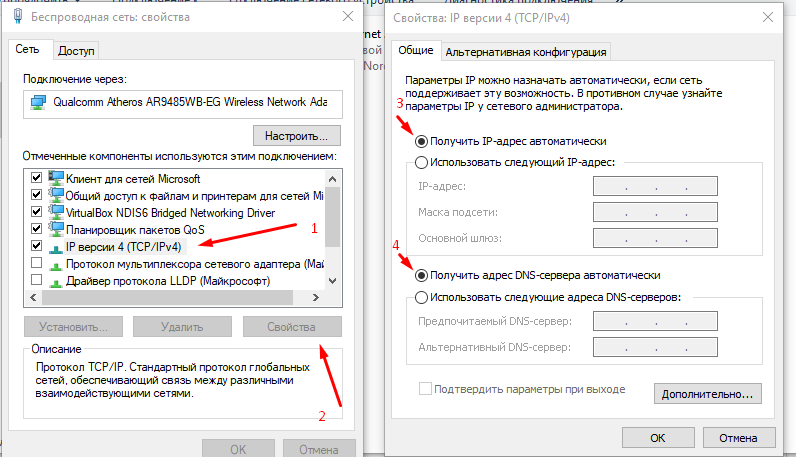Select Планировщик пакетов QoS row text
Viewport: 796px width, 457px height.
pos(135,230)
